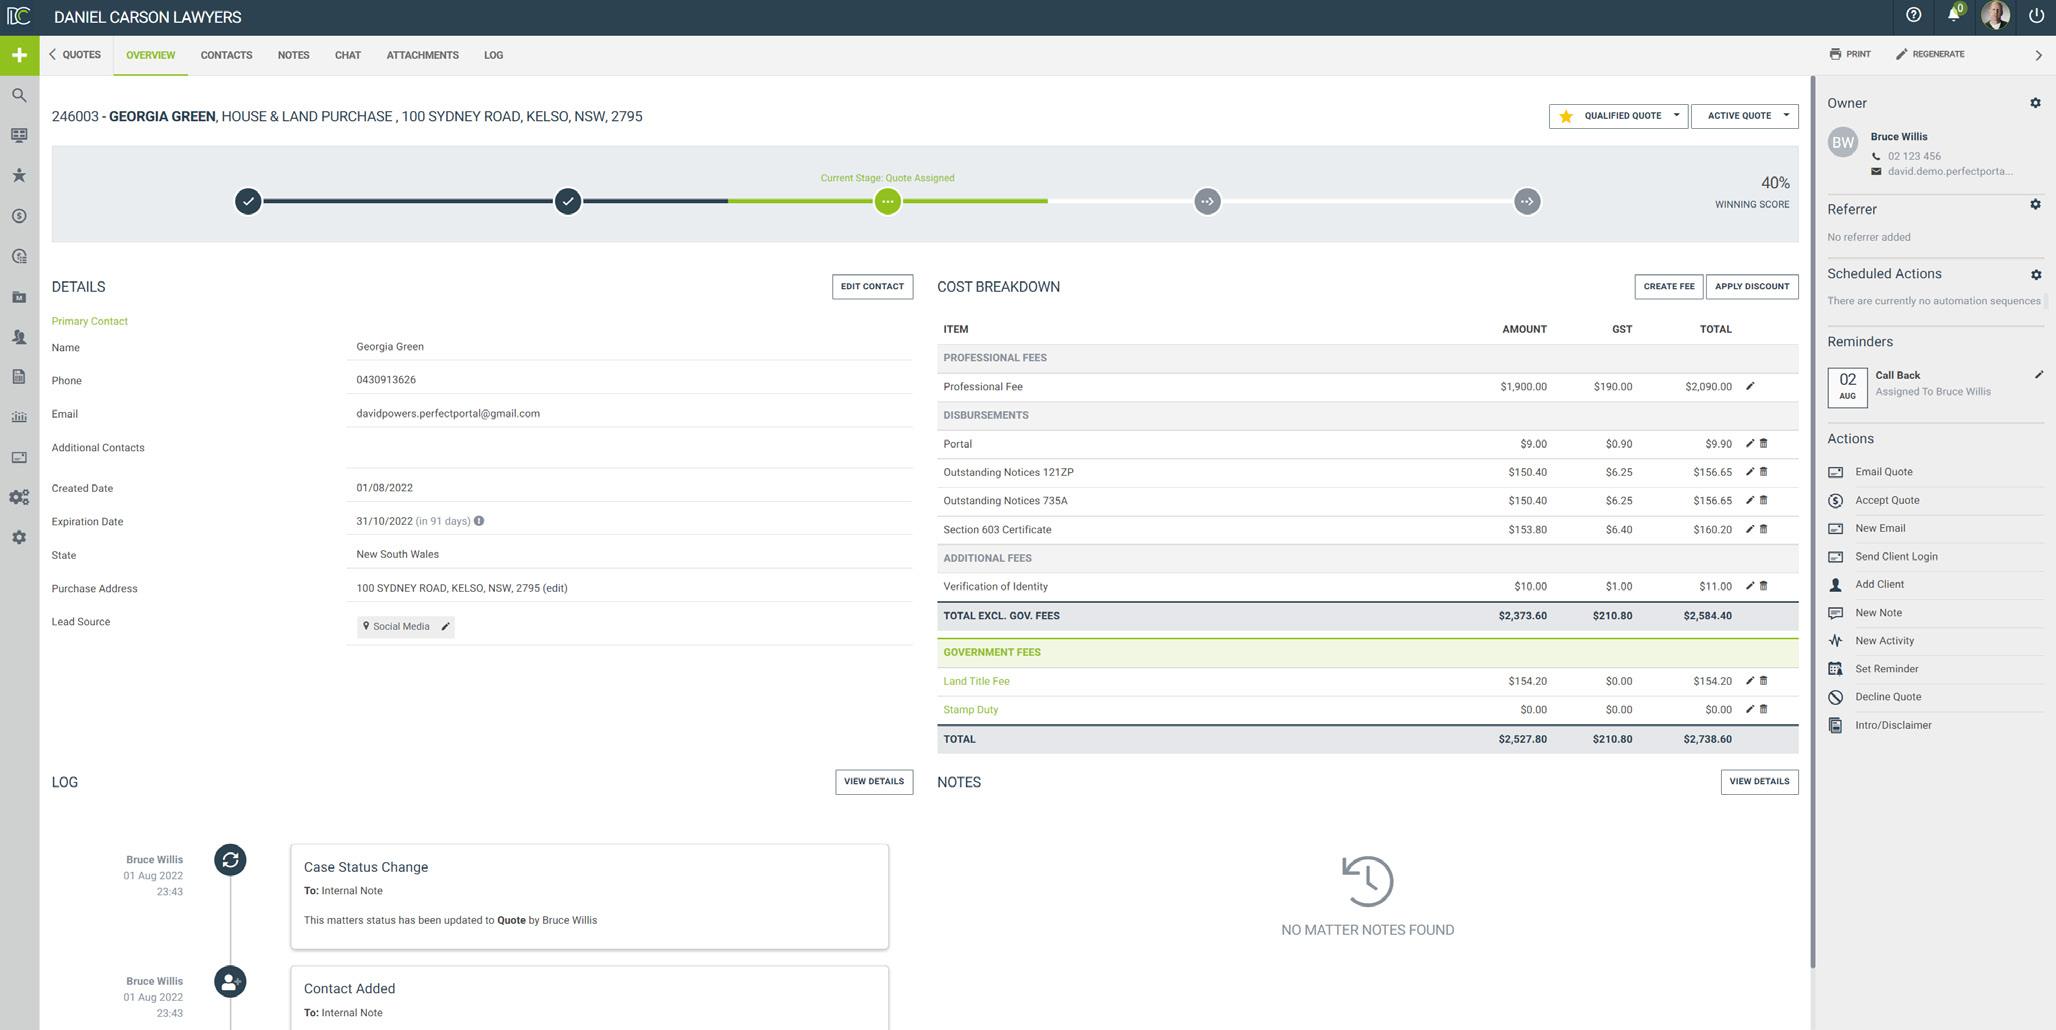This screenshot has height=1030, width=2056.
Task: Click the power logout icon
Action: pyautogui.click(x=2035, y=15)
